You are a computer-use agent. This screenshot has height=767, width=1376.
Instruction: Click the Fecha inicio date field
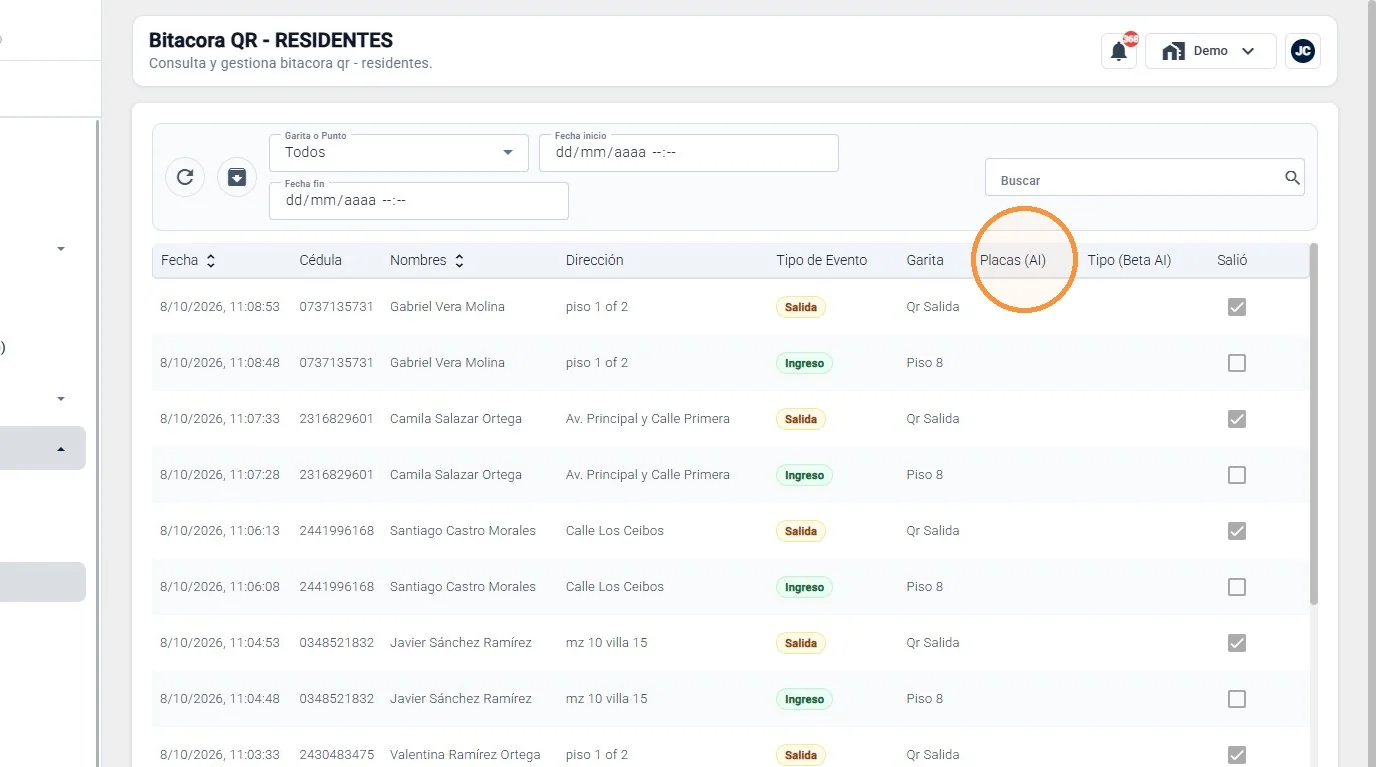[x=689, y=152]
